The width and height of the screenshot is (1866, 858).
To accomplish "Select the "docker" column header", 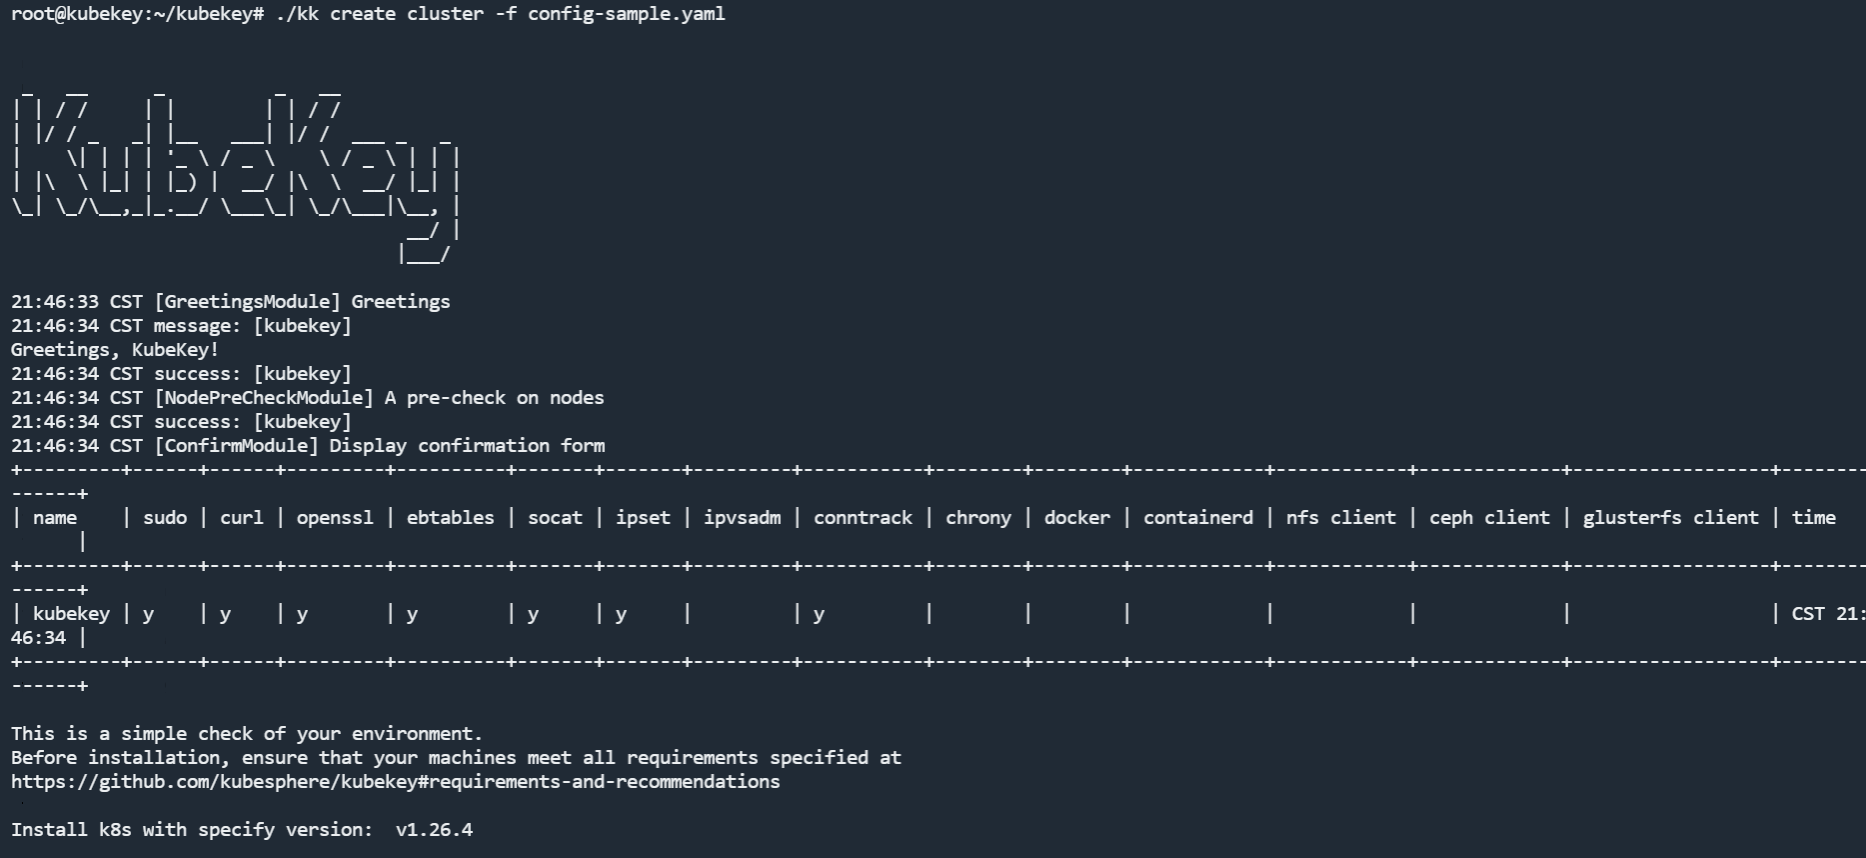I will point(1077,518).
